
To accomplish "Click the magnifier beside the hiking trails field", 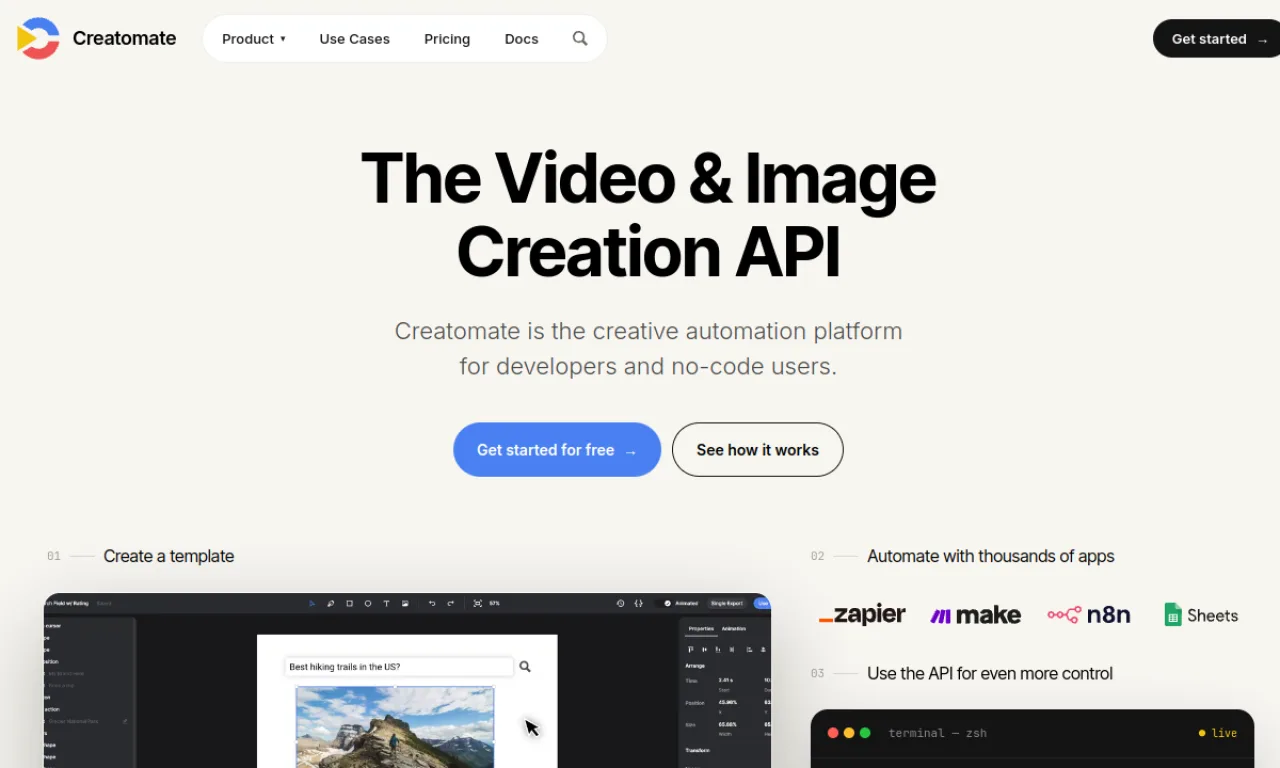I will point(525,666).
